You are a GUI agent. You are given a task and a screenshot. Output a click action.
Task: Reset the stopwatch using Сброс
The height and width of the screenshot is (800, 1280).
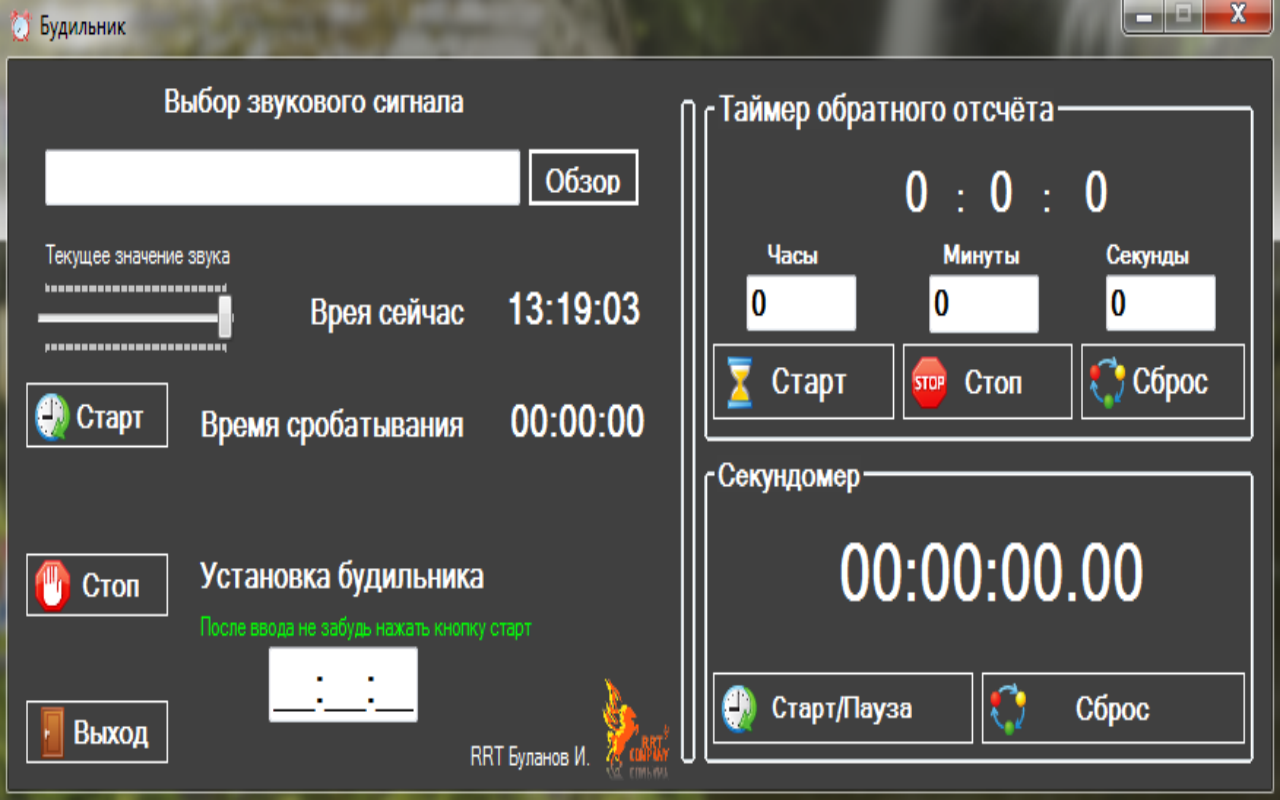pos(1113,707)
